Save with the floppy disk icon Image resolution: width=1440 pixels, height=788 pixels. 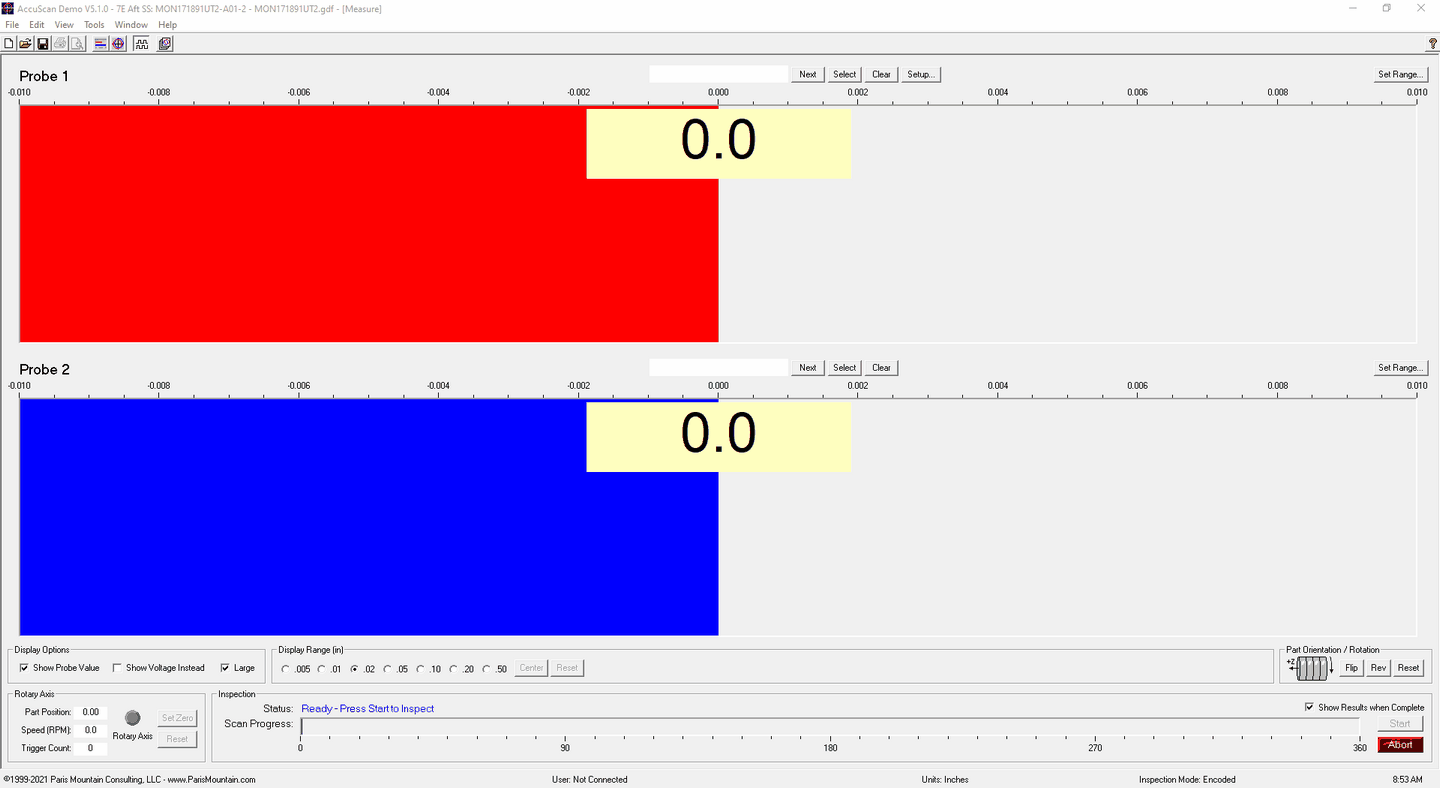point(42,44)
